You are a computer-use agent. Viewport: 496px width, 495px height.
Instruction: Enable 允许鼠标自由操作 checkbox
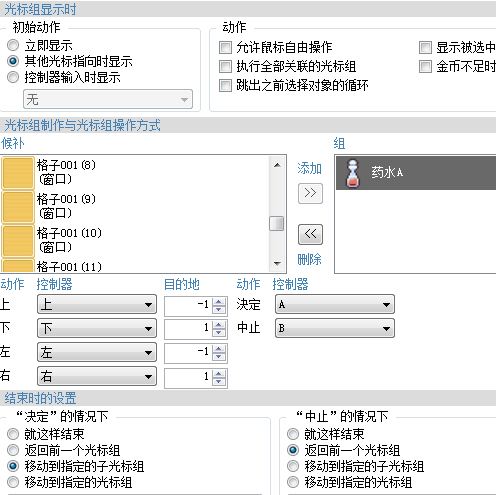(x=225, y=47)
